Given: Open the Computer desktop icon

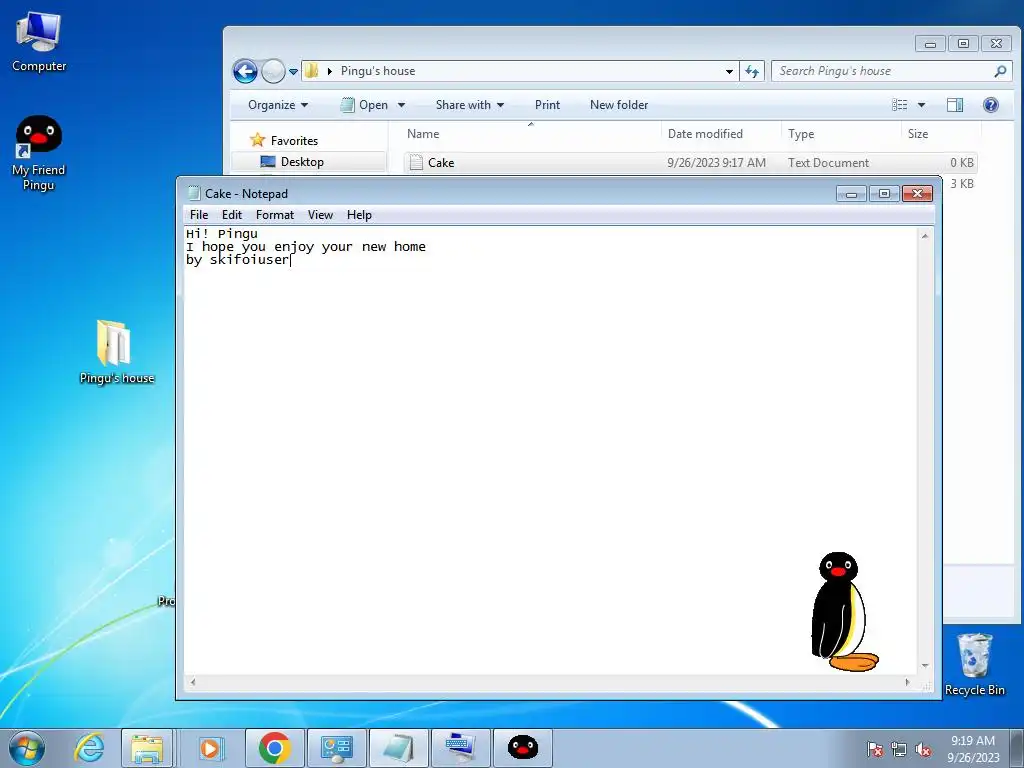Looking at the screenshot, I should coord(39,42).
